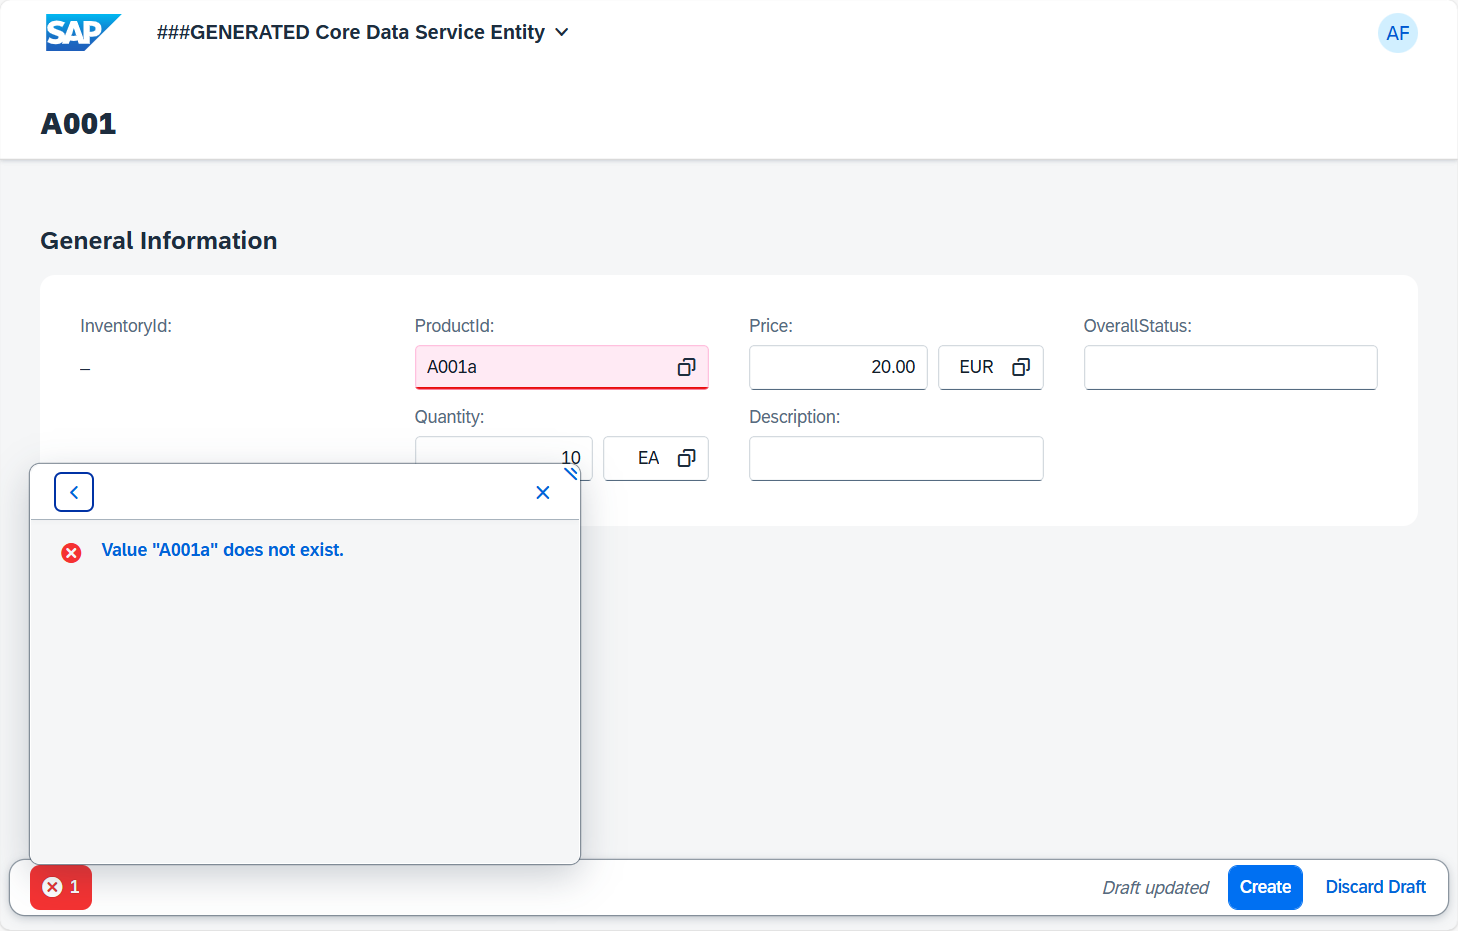Click into the Description input field
The image size is (1458, 931).
point(896,458)
